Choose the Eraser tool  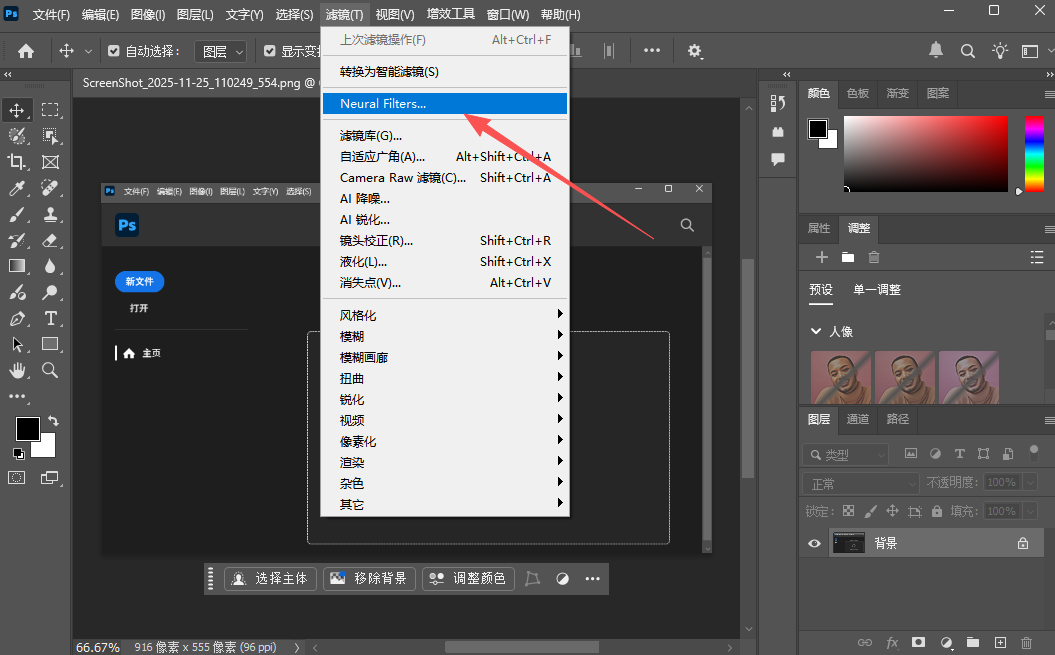pos(50,240)
